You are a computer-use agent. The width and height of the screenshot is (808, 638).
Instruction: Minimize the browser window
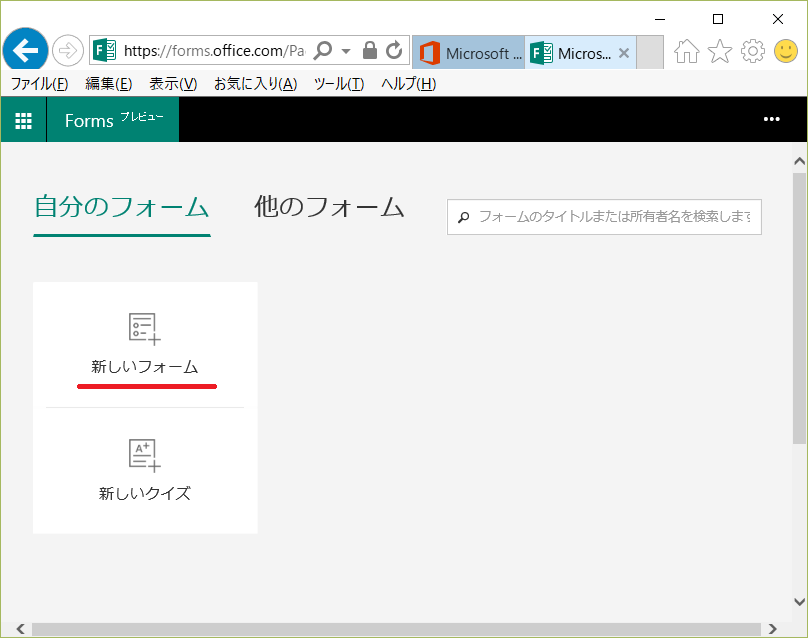pos(660,20)
